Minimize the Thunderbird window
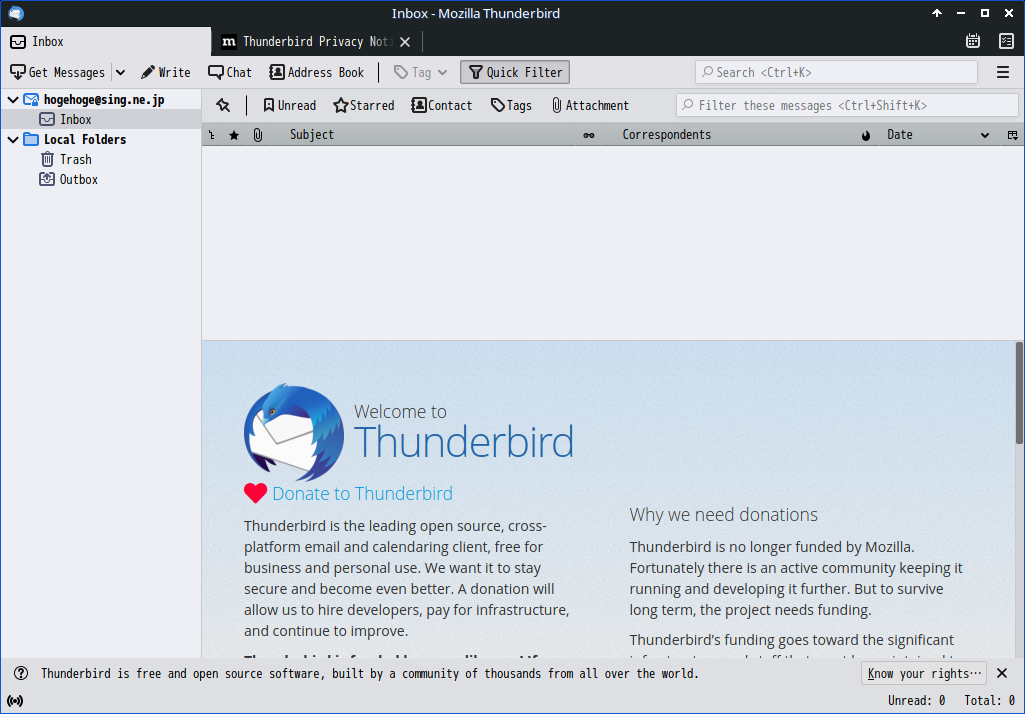The image size is (1025, 714). coord(961,13)
